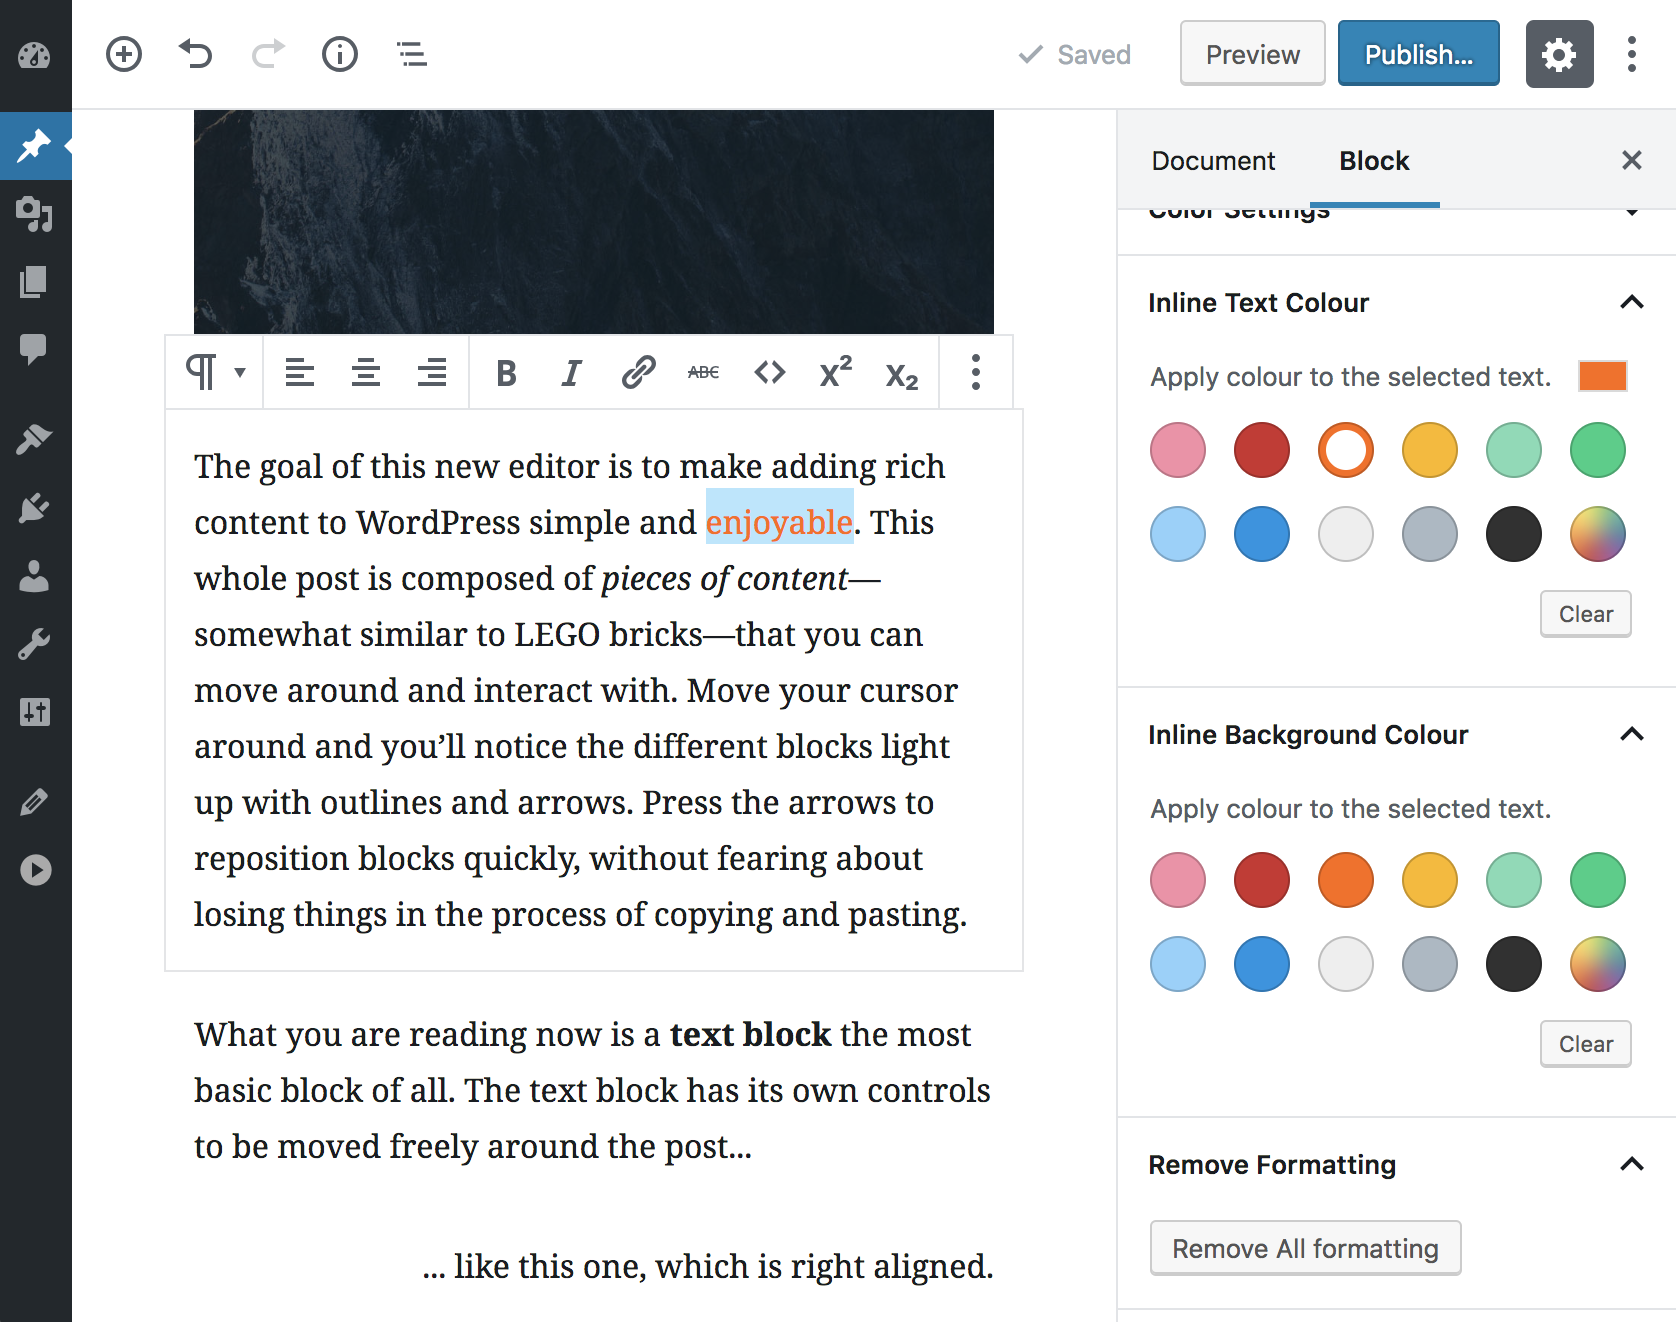Open the more tools vertical dots menu
1676x1322 pixels.
pyautogui.click(x=1631, y=54)
